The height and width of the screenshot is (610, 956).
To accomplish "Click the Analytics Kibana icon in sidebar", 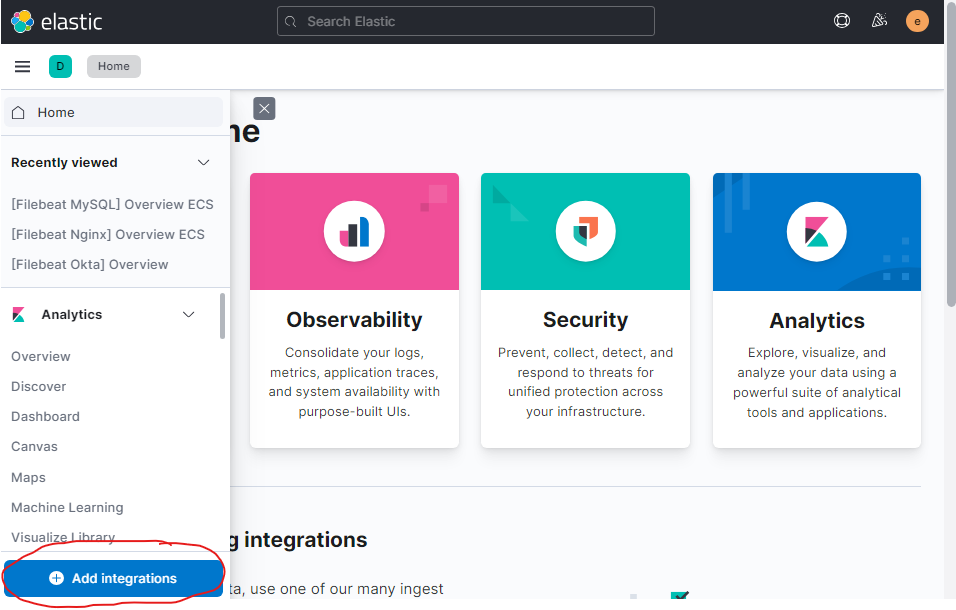I will 19,314.
